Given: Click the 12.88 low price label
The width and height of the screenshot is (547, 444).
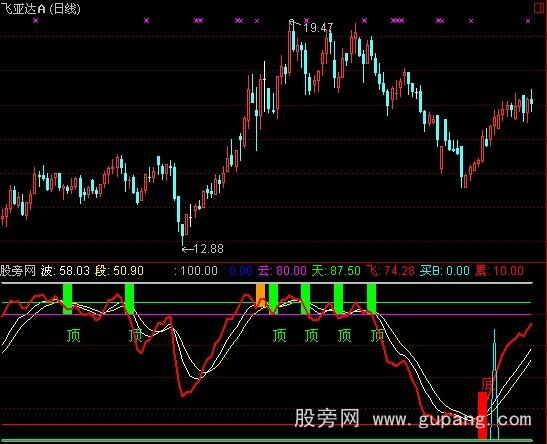Looking at the screenshot, I should [x=208, y=249].
